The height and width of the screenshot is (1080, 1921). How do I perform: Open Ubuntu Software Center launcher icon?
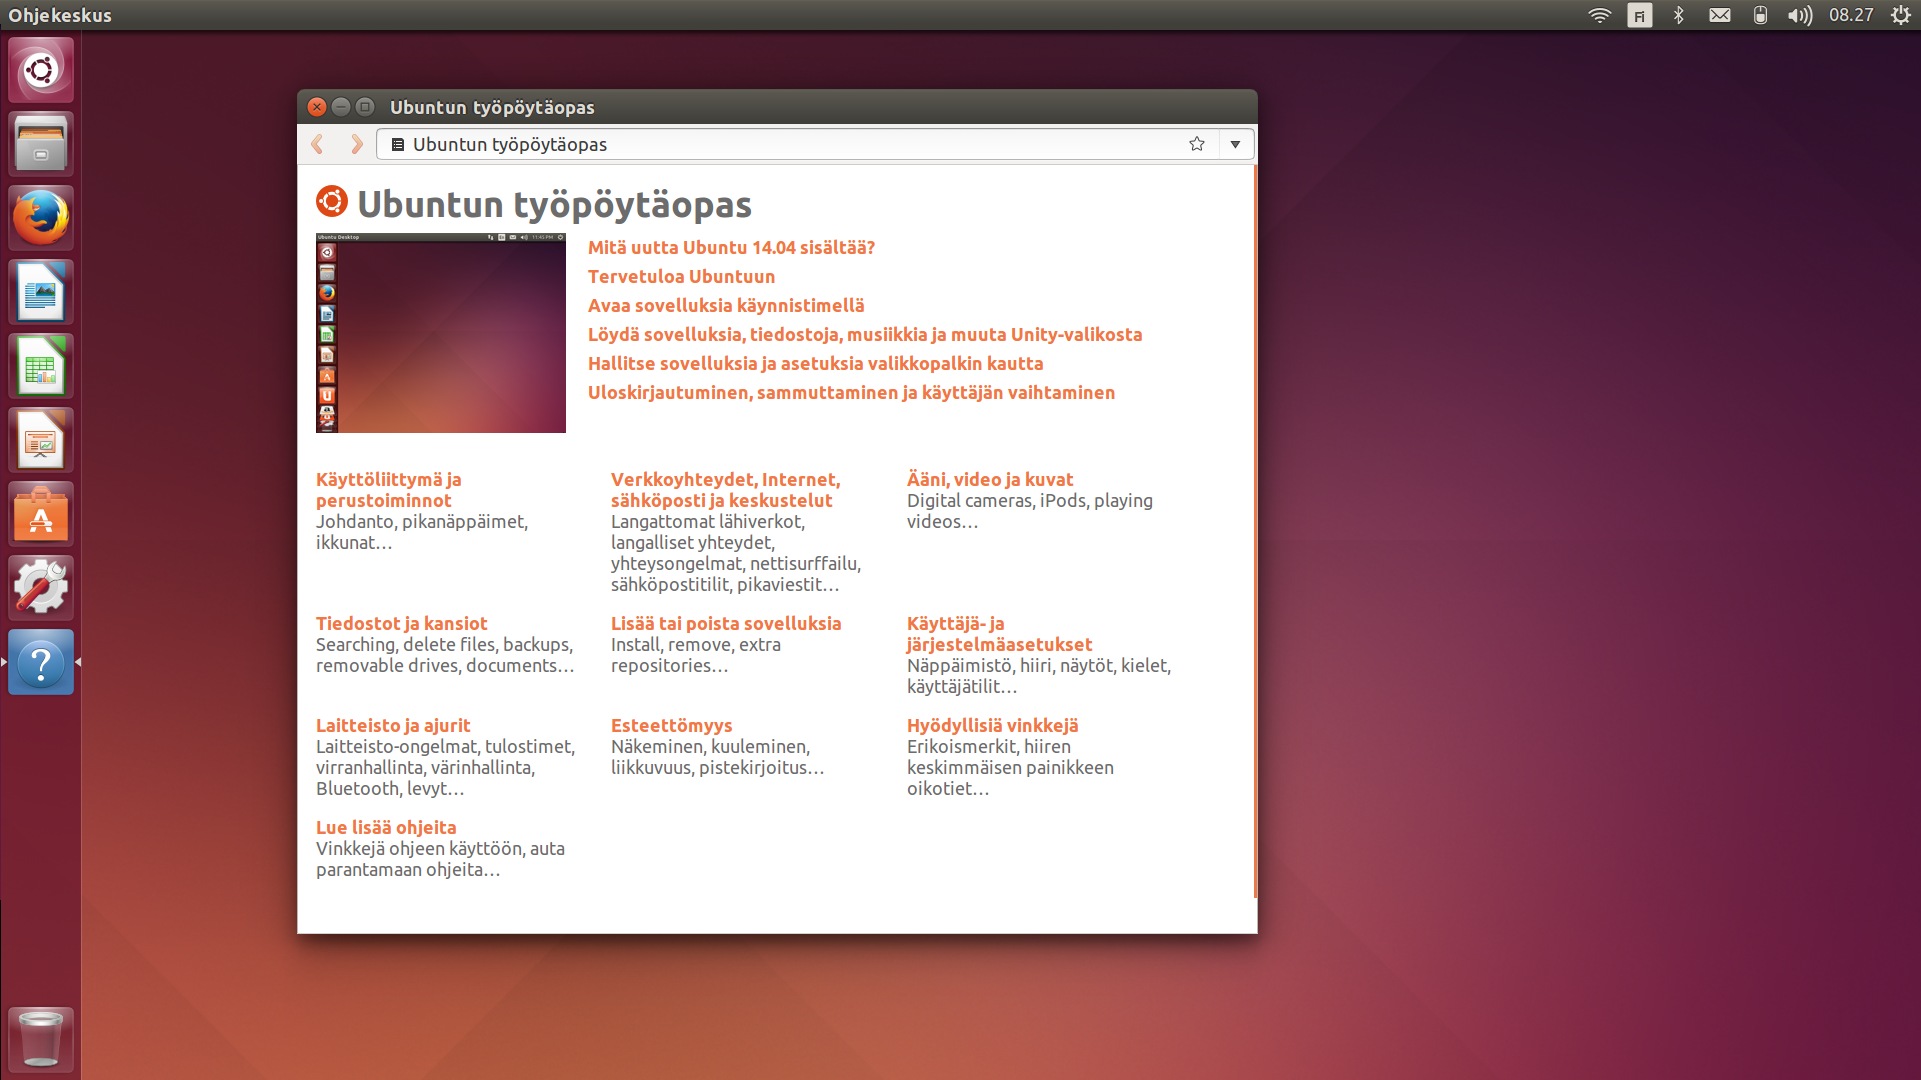pos(41,514)
